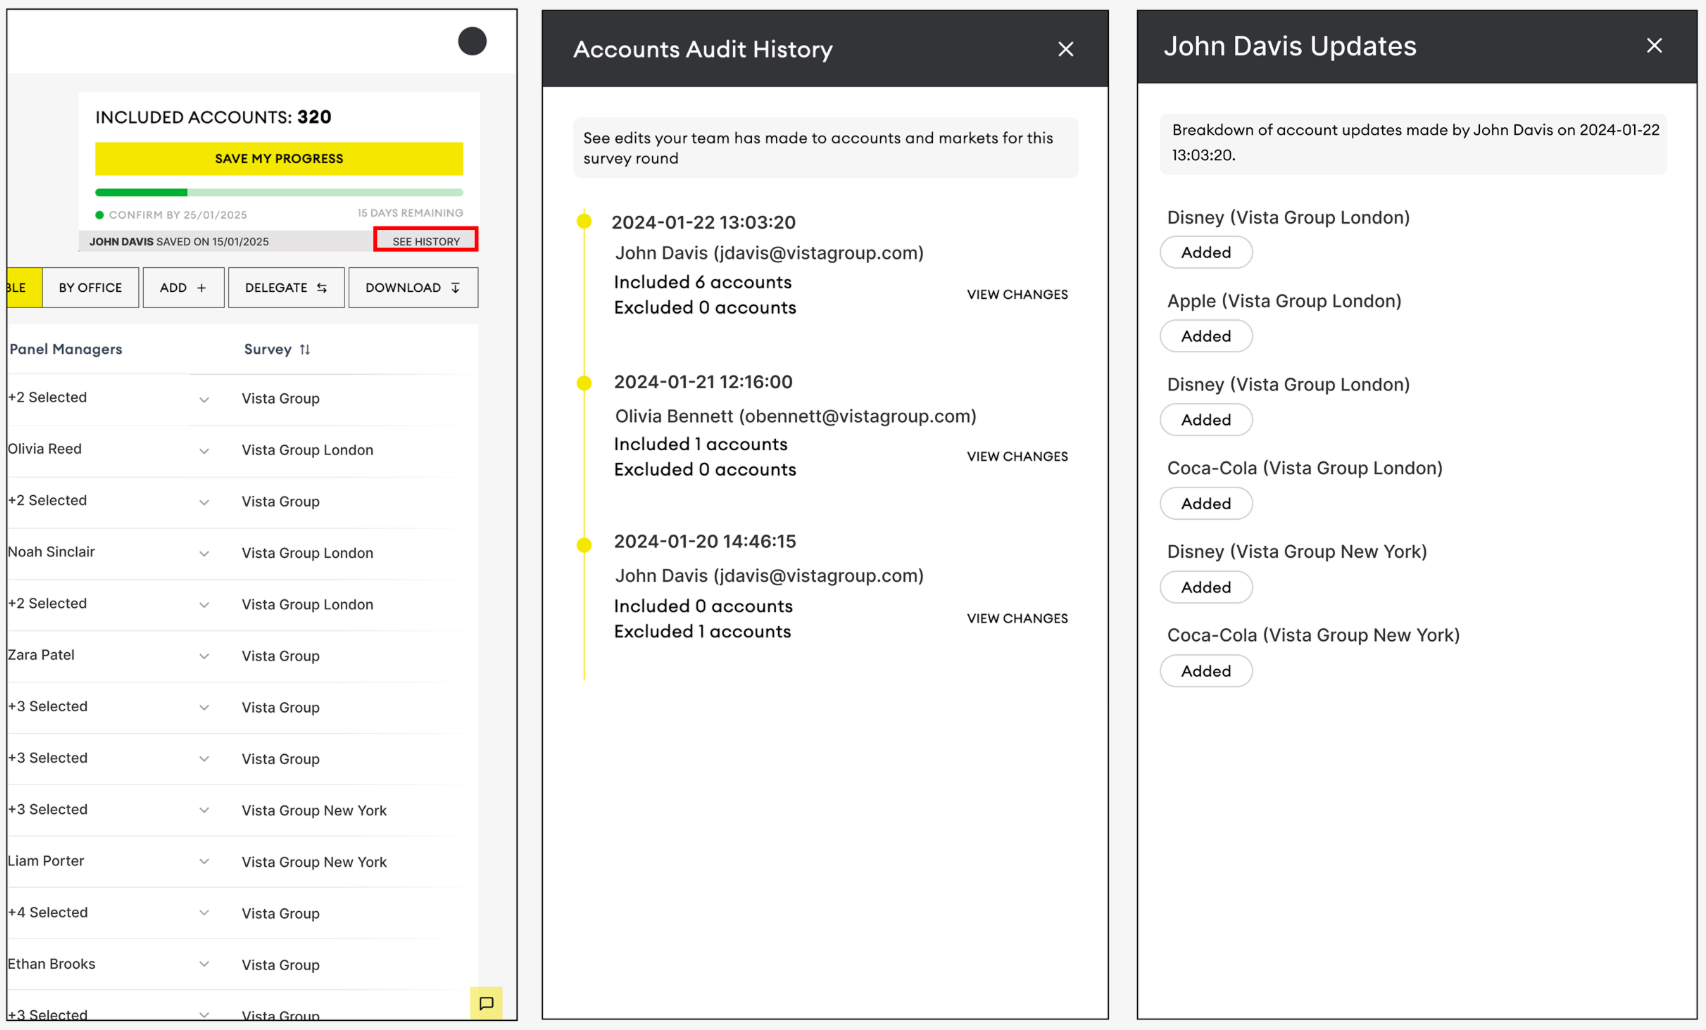
Task: Click Added tag under Coca-Cola (Vista Group New York)
Action: [1206, 671]
